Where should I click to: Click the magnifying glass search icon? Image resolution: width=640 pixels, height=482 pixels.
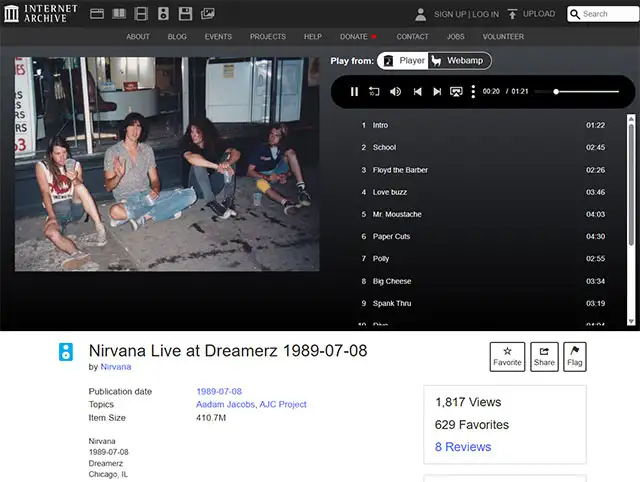pyautogui.click(x=575, y=14)
